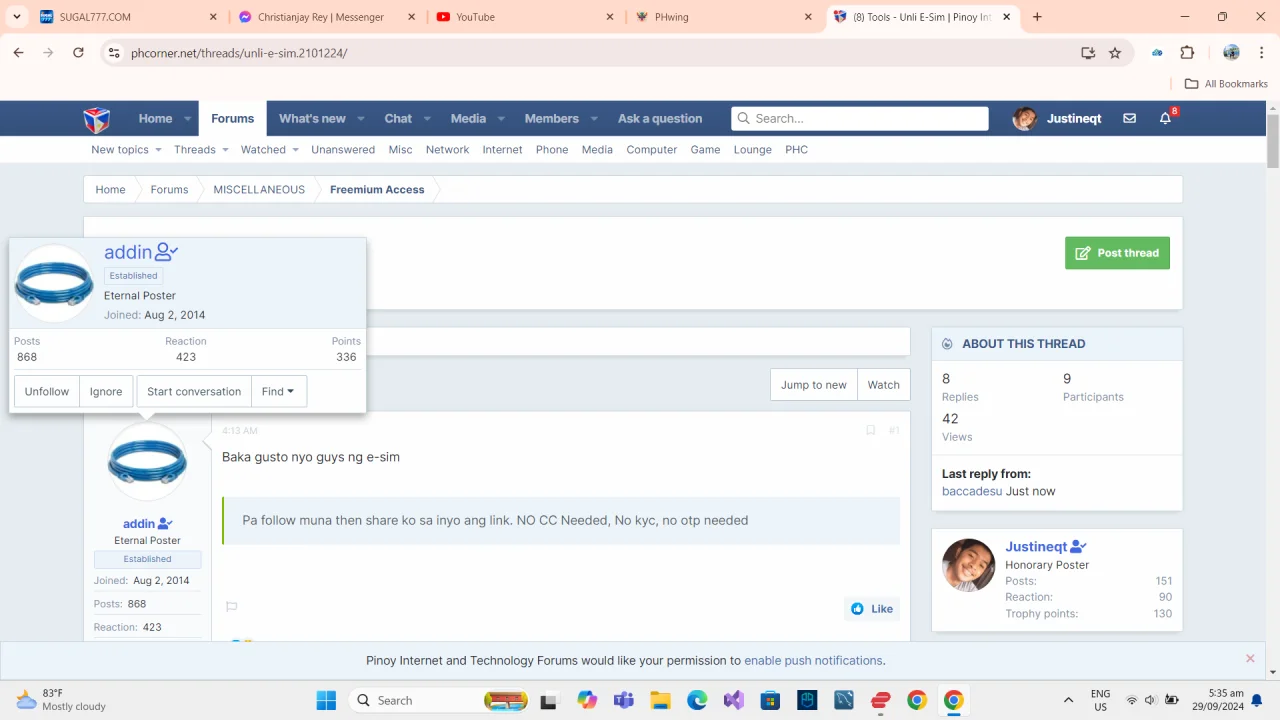Open the MISCELLANEOUS breadcrumb
This screenshot has height=720, width=1280.
[259, 189]
